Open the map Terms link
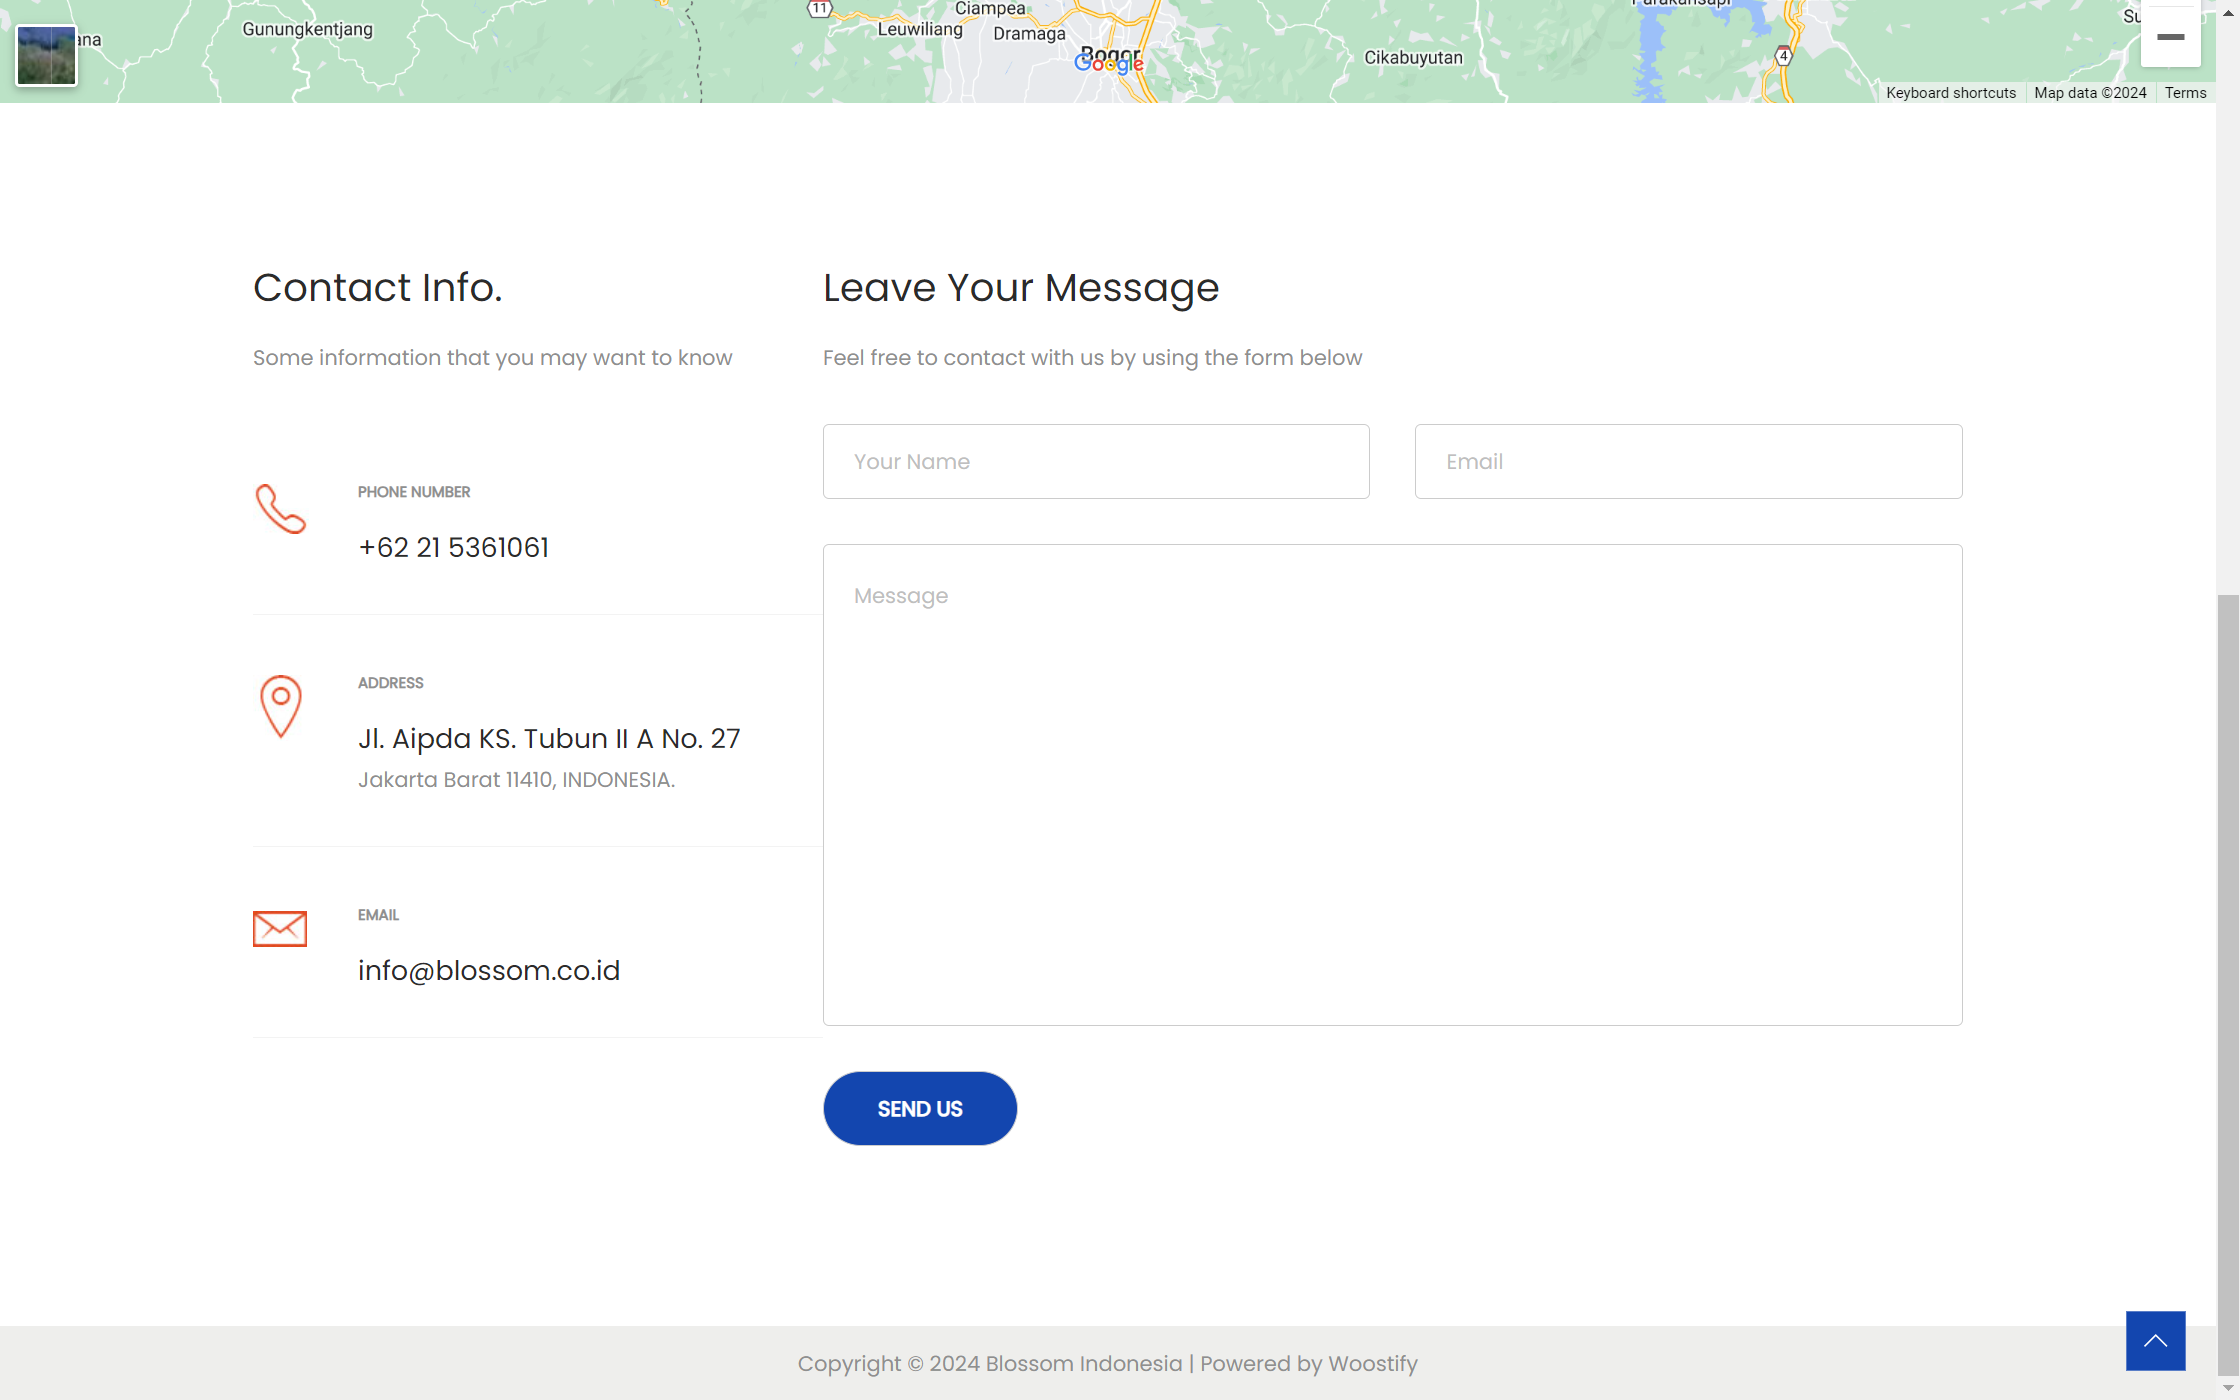 click(2185, 93)
